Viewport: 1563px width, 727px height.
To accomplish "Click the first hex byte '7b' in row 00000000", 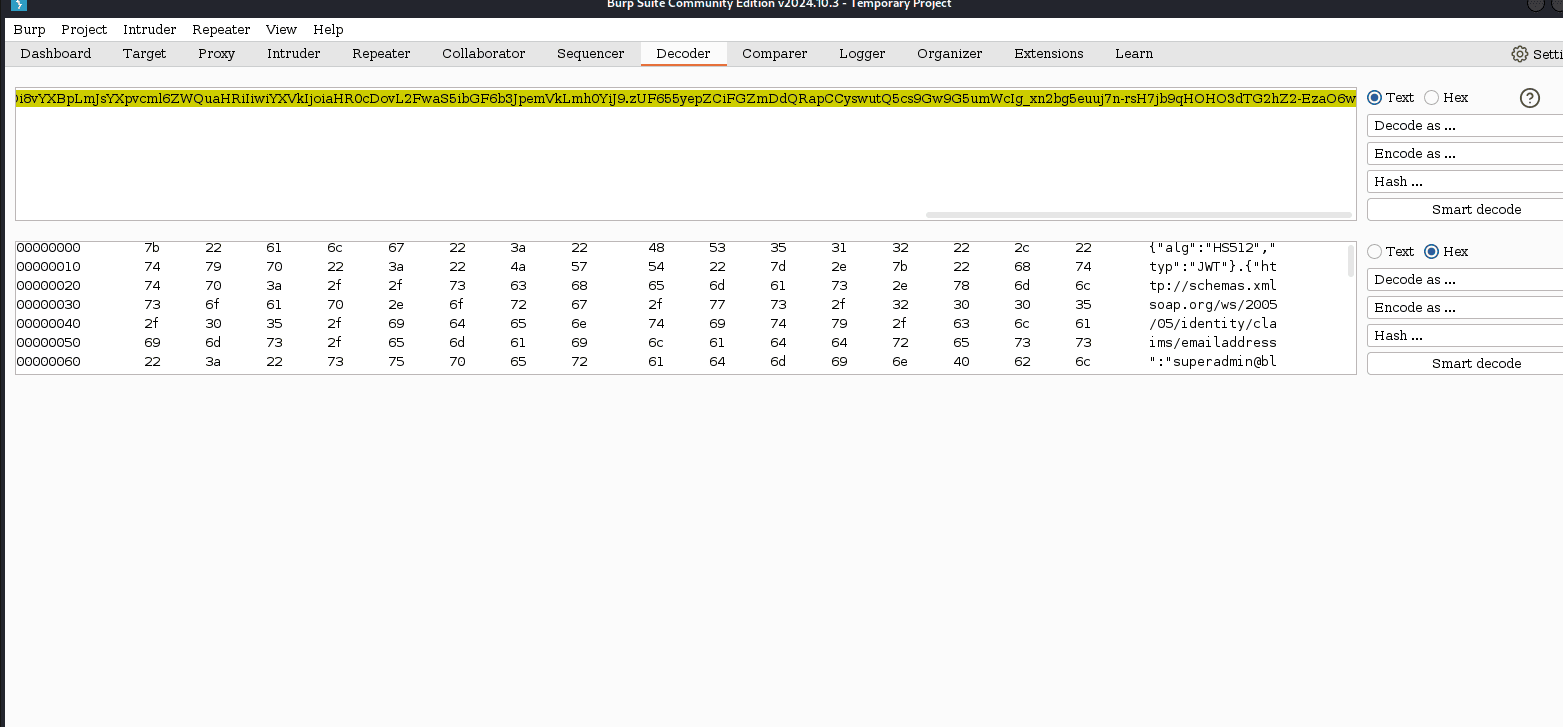I will coord(152,248).
